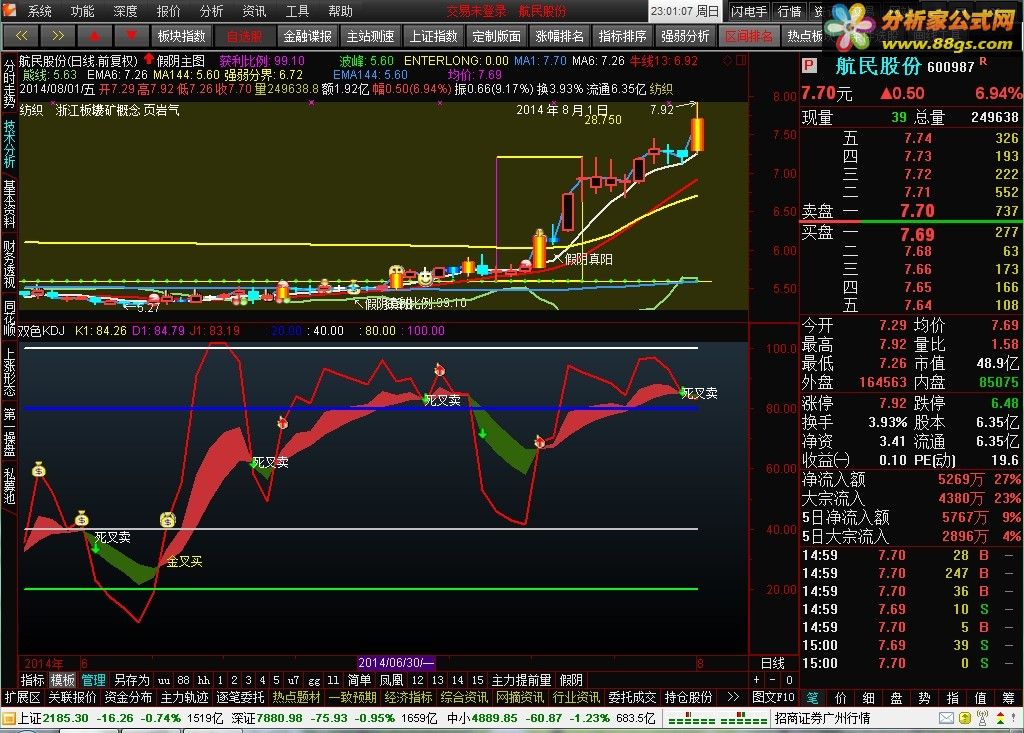Viewport: 1024px width, 733px height.
Task: Select the 笔 tab in quote panel
Action: (812, 698)
